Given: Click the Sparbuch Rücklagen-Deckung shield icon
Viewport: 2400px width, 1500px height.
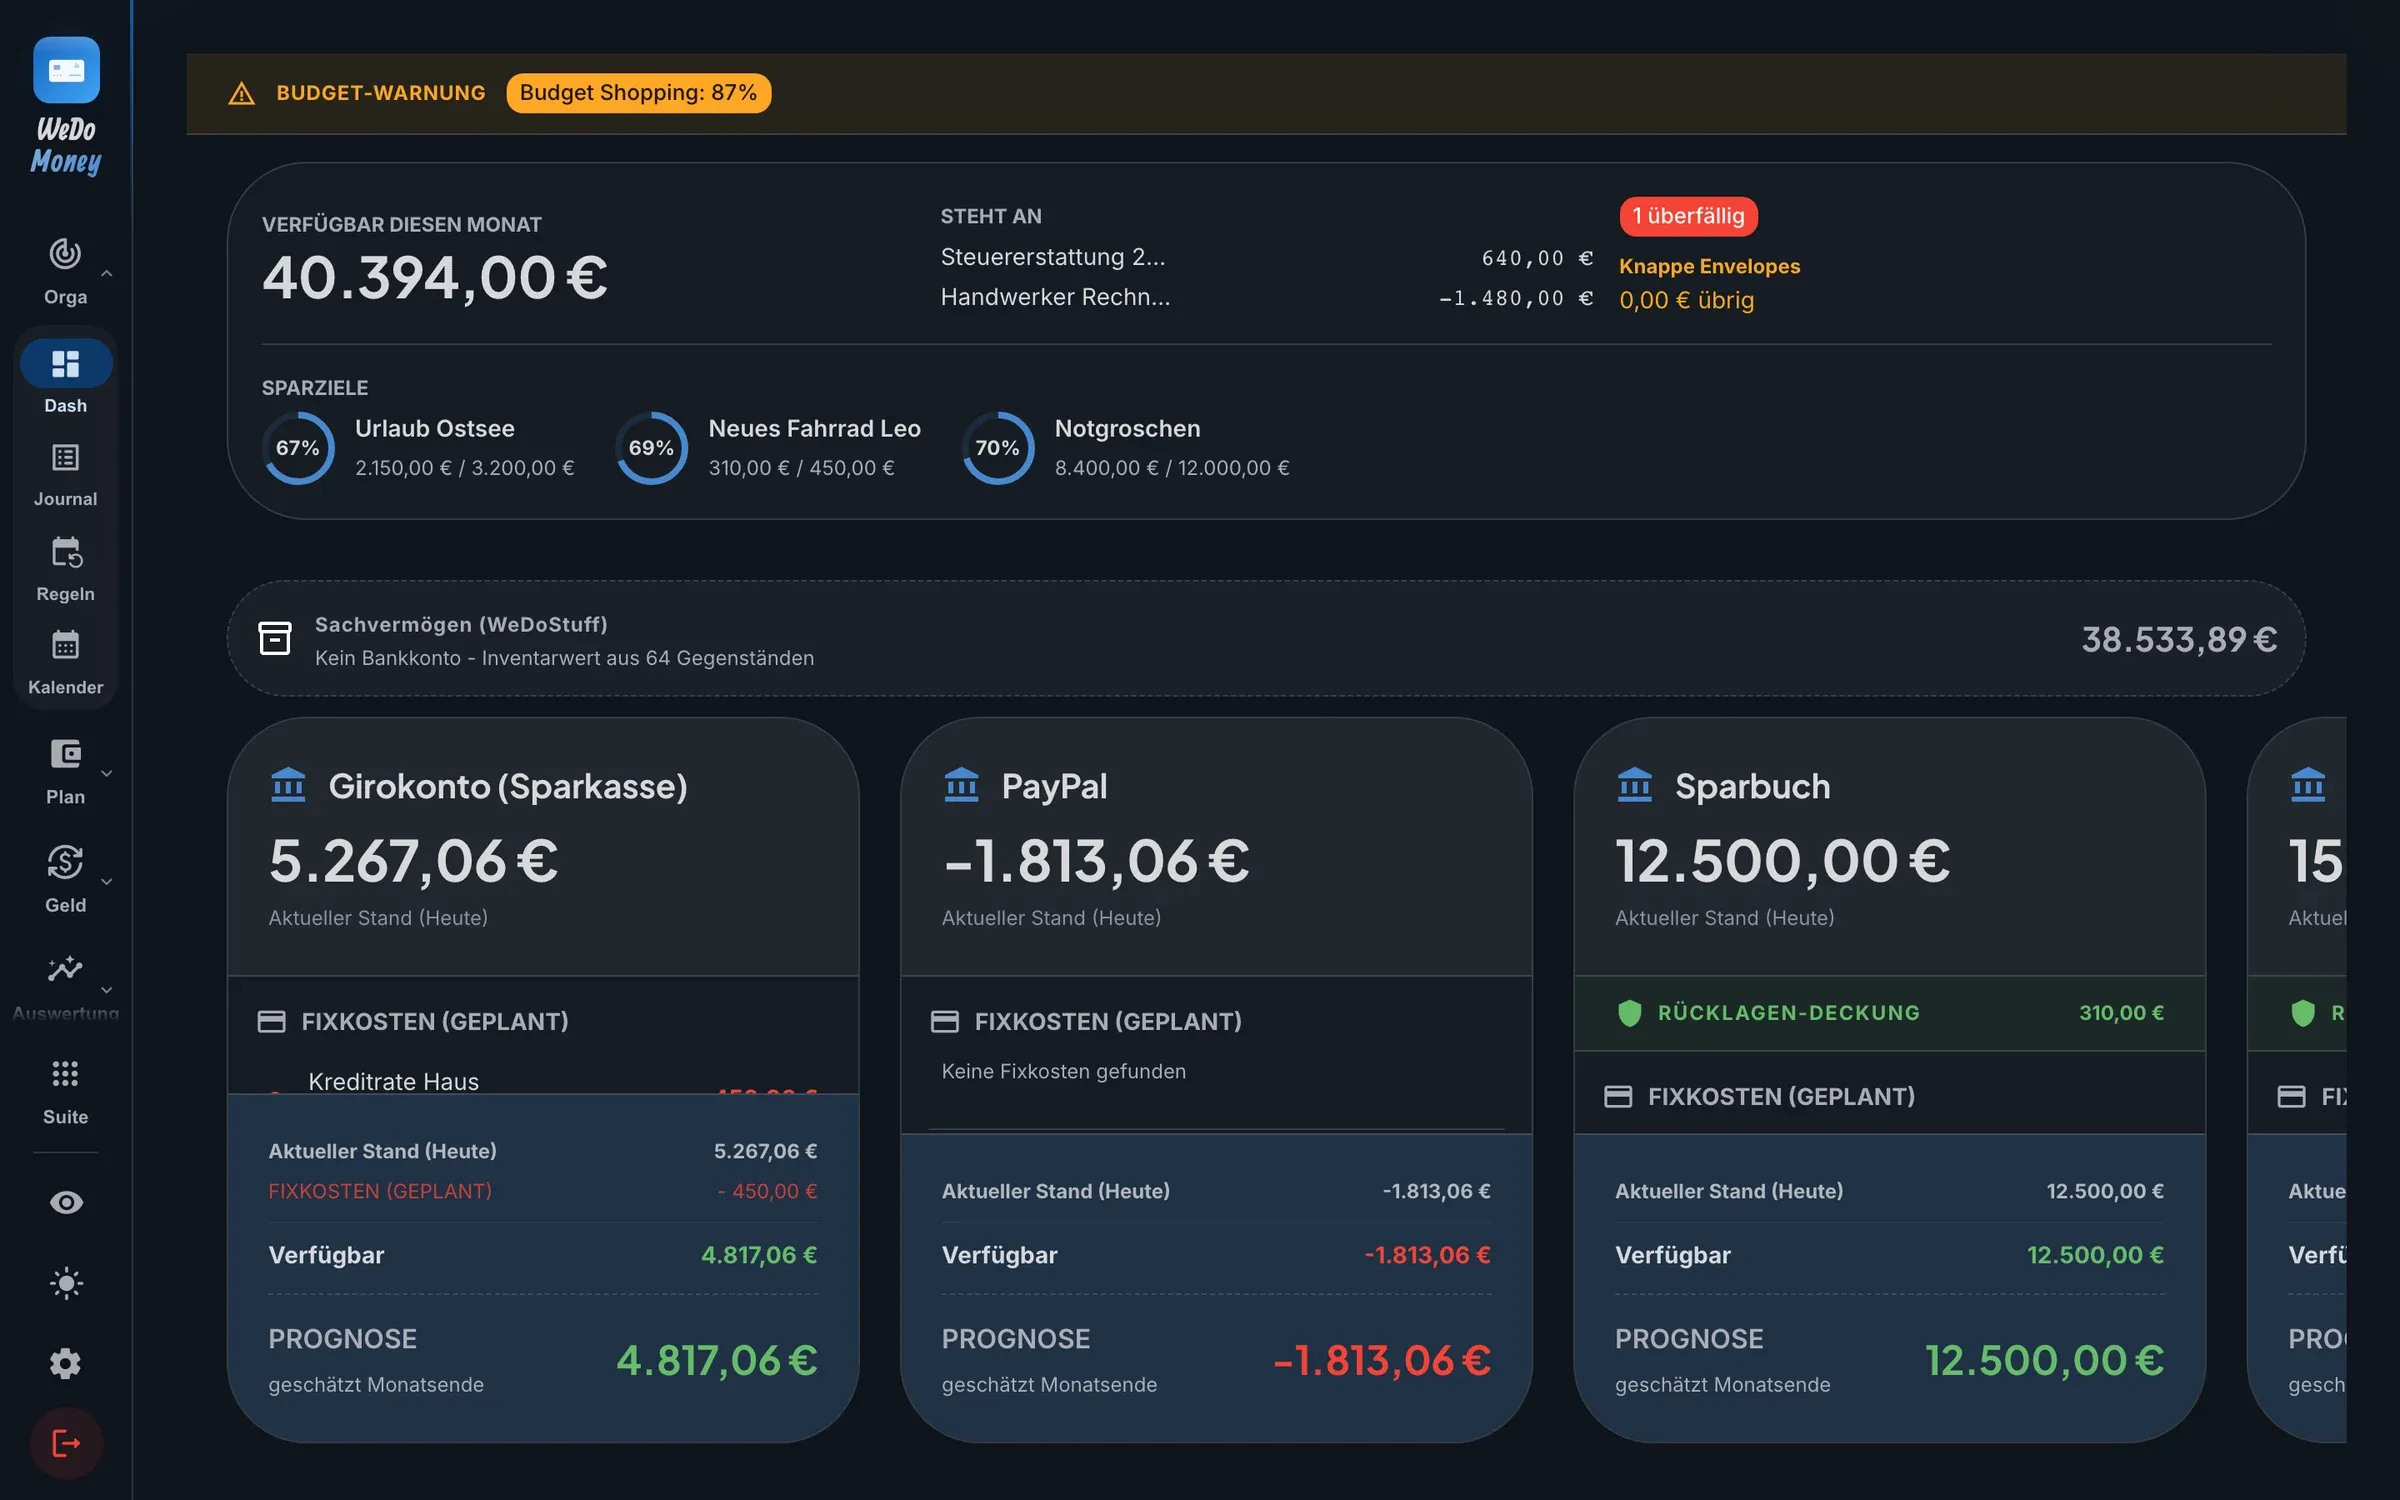Looking at the screenshot, I should [1630, 1013].
